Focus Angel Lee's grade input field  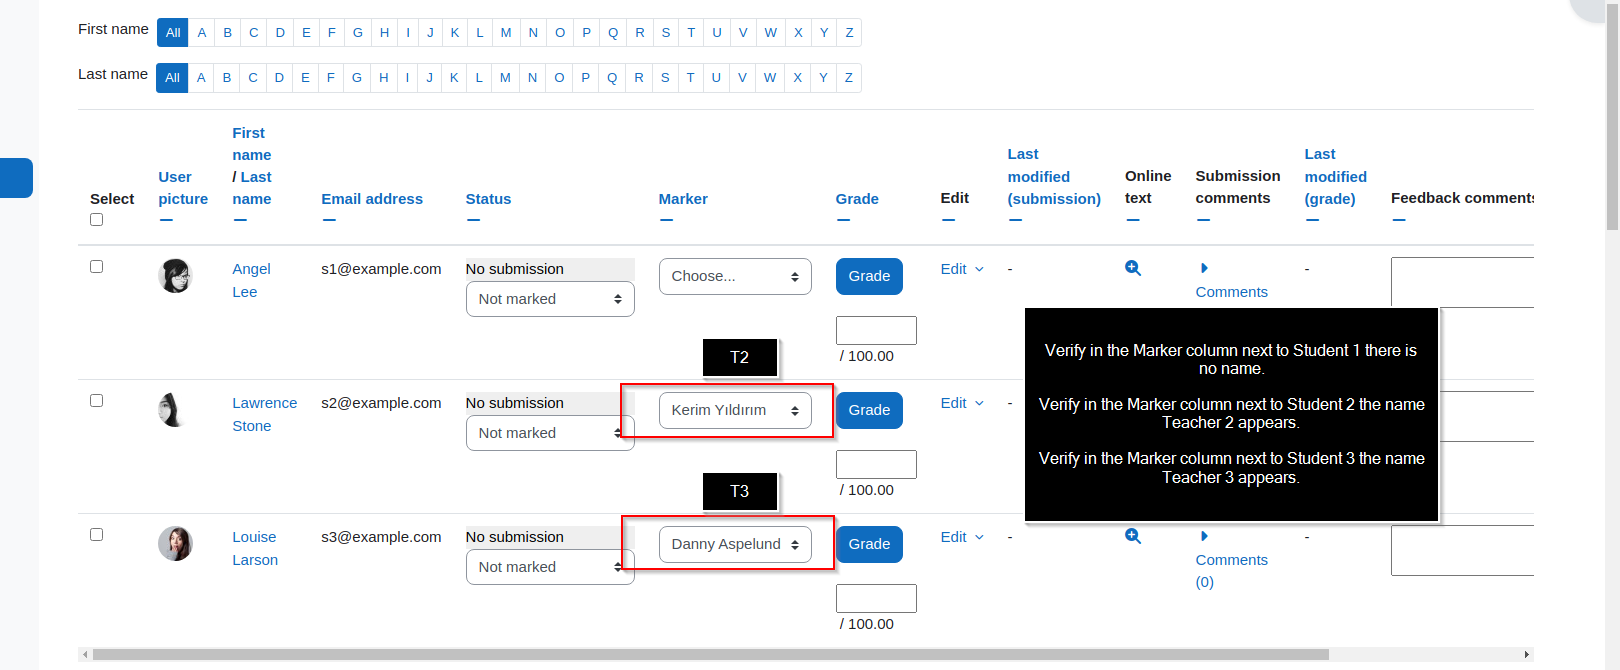coord(876,330)
